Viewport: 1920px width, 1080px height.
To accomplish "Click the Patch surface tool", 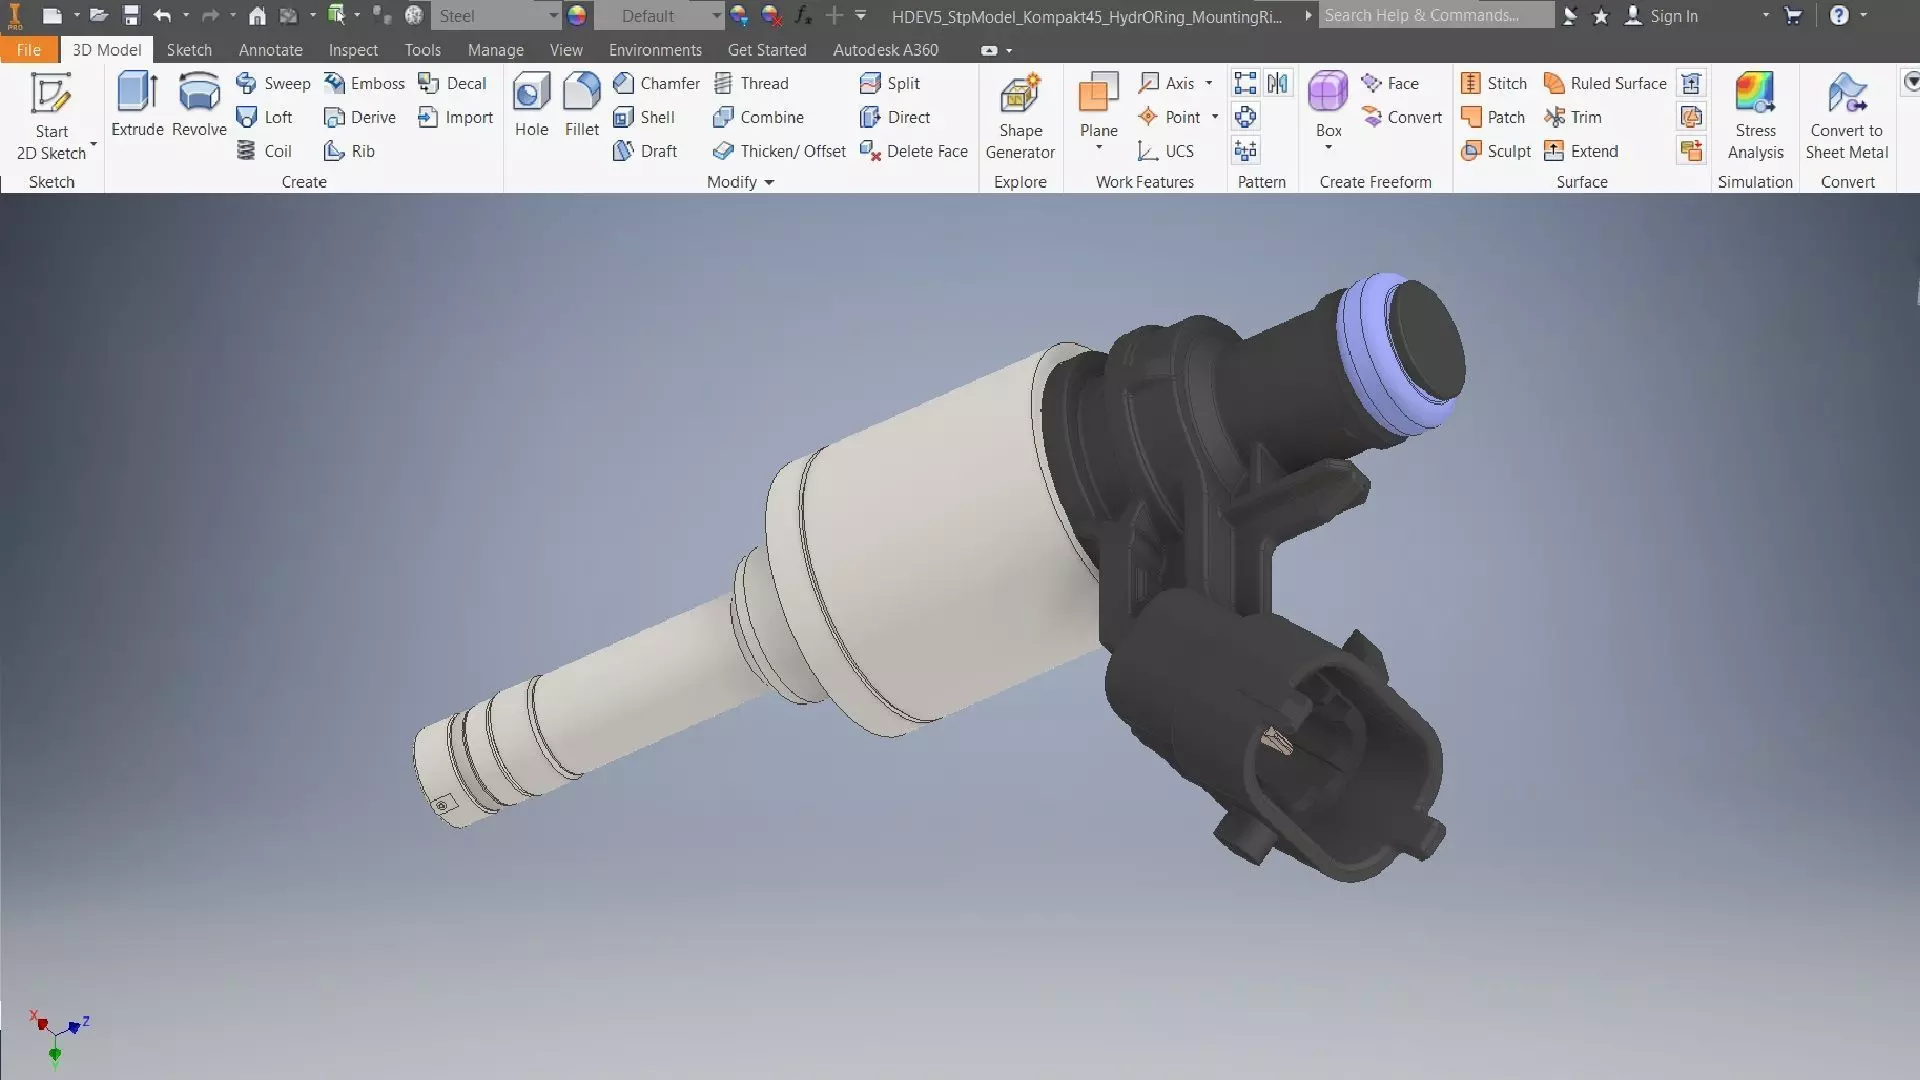I will (x=1493, y=117).
